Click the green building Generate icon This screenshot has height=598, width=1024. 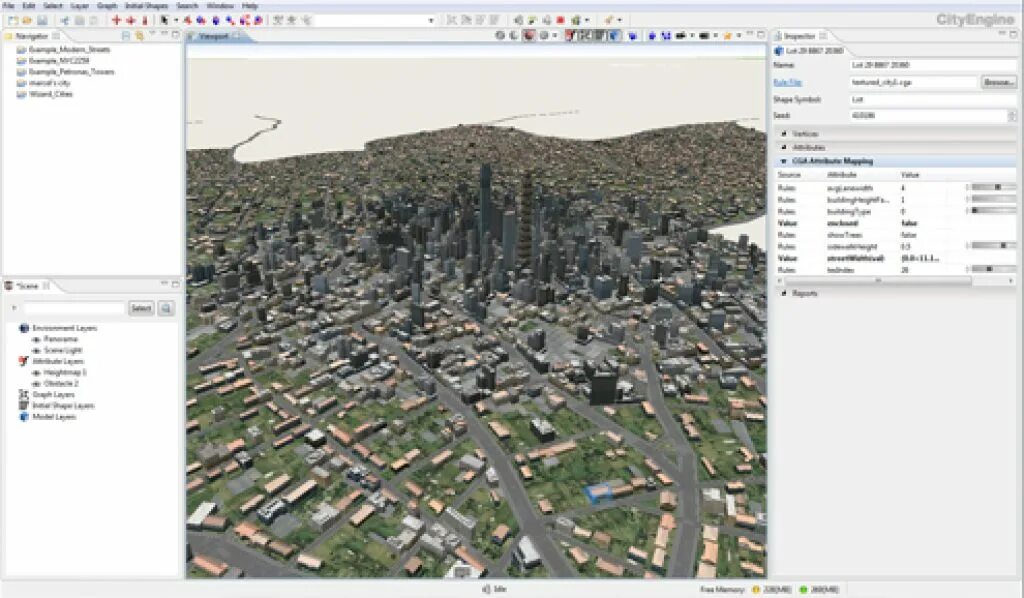[576, 20]
